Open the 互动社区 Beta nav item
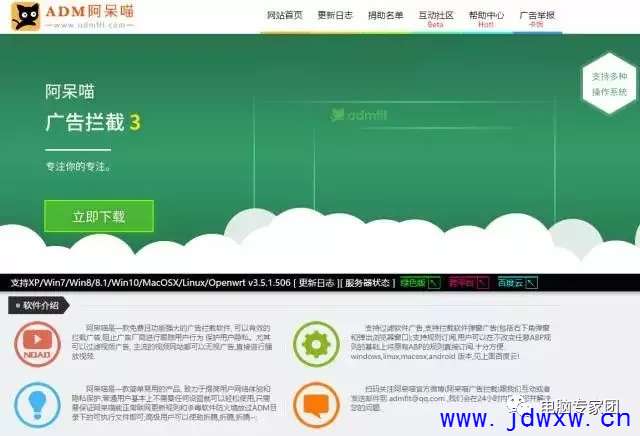This screenshot has width=640, height=436. [x=436, y=19]
